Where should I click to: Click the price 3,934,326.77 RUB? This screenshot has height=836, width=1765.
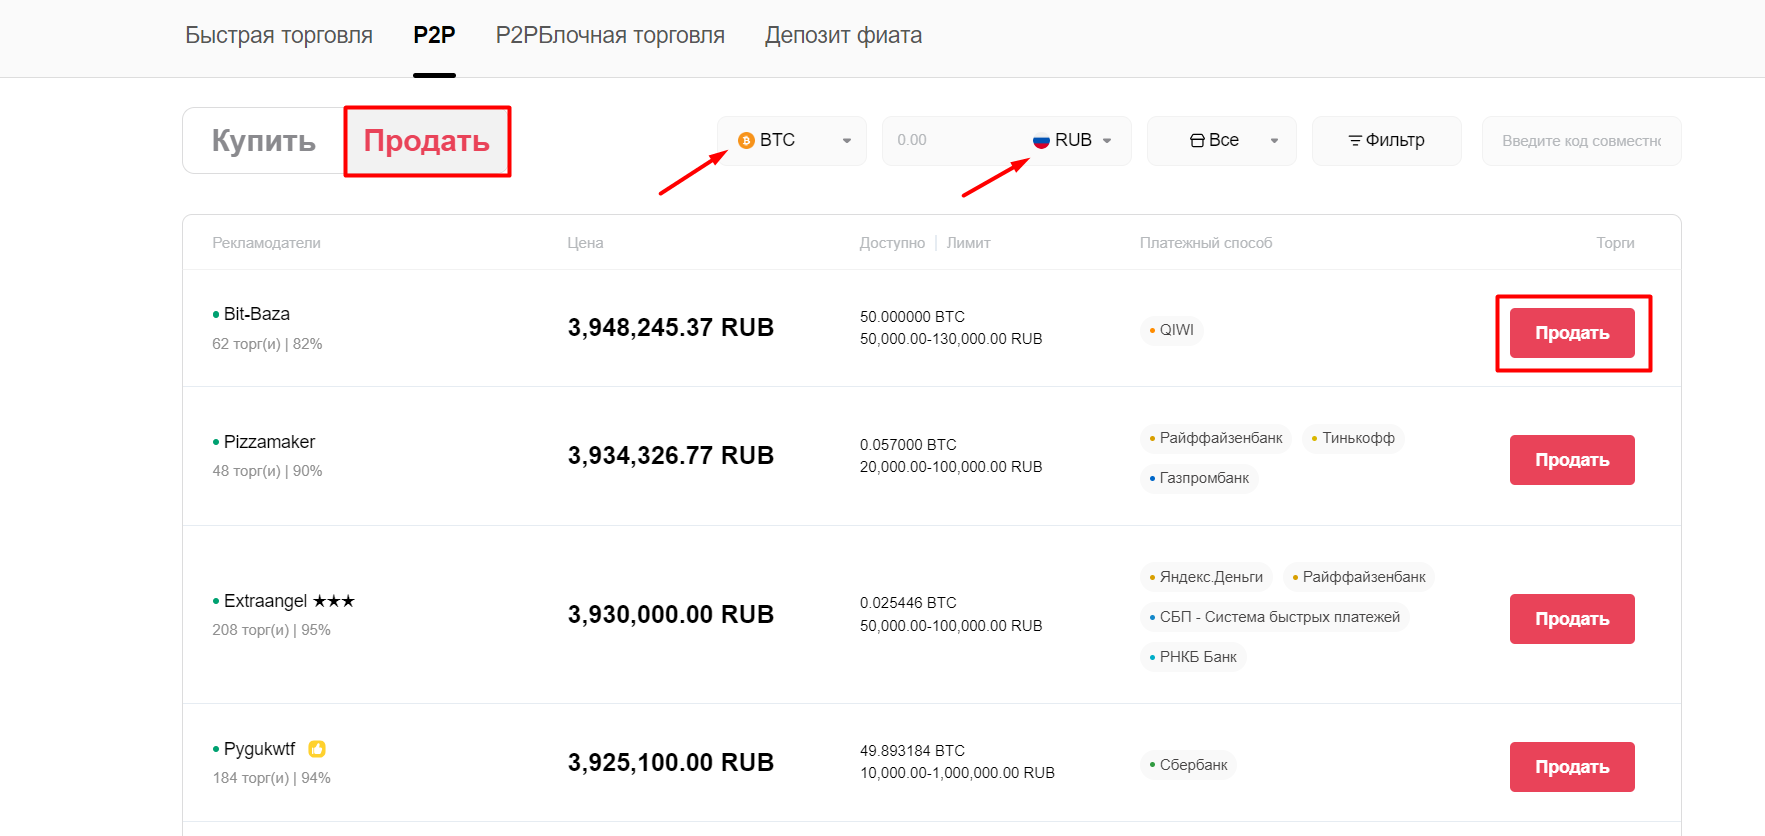click(671, 456)
